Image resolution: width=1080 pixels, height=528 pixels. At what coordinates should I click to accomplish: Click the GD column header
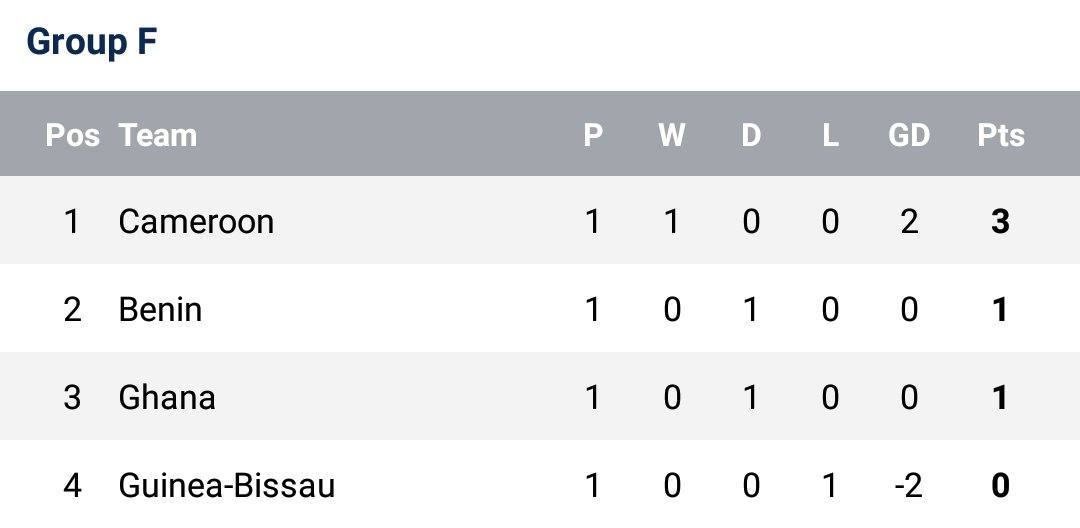[909, 135]
